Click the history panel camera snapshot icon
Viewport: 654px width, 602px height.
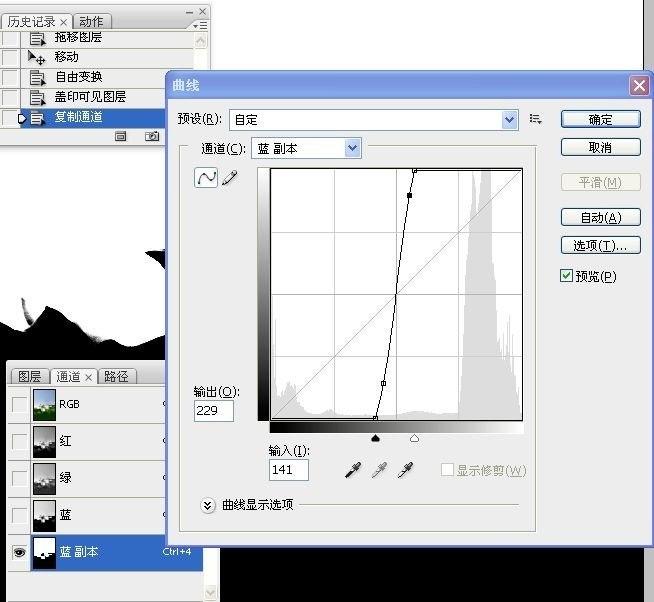(152, 137)
